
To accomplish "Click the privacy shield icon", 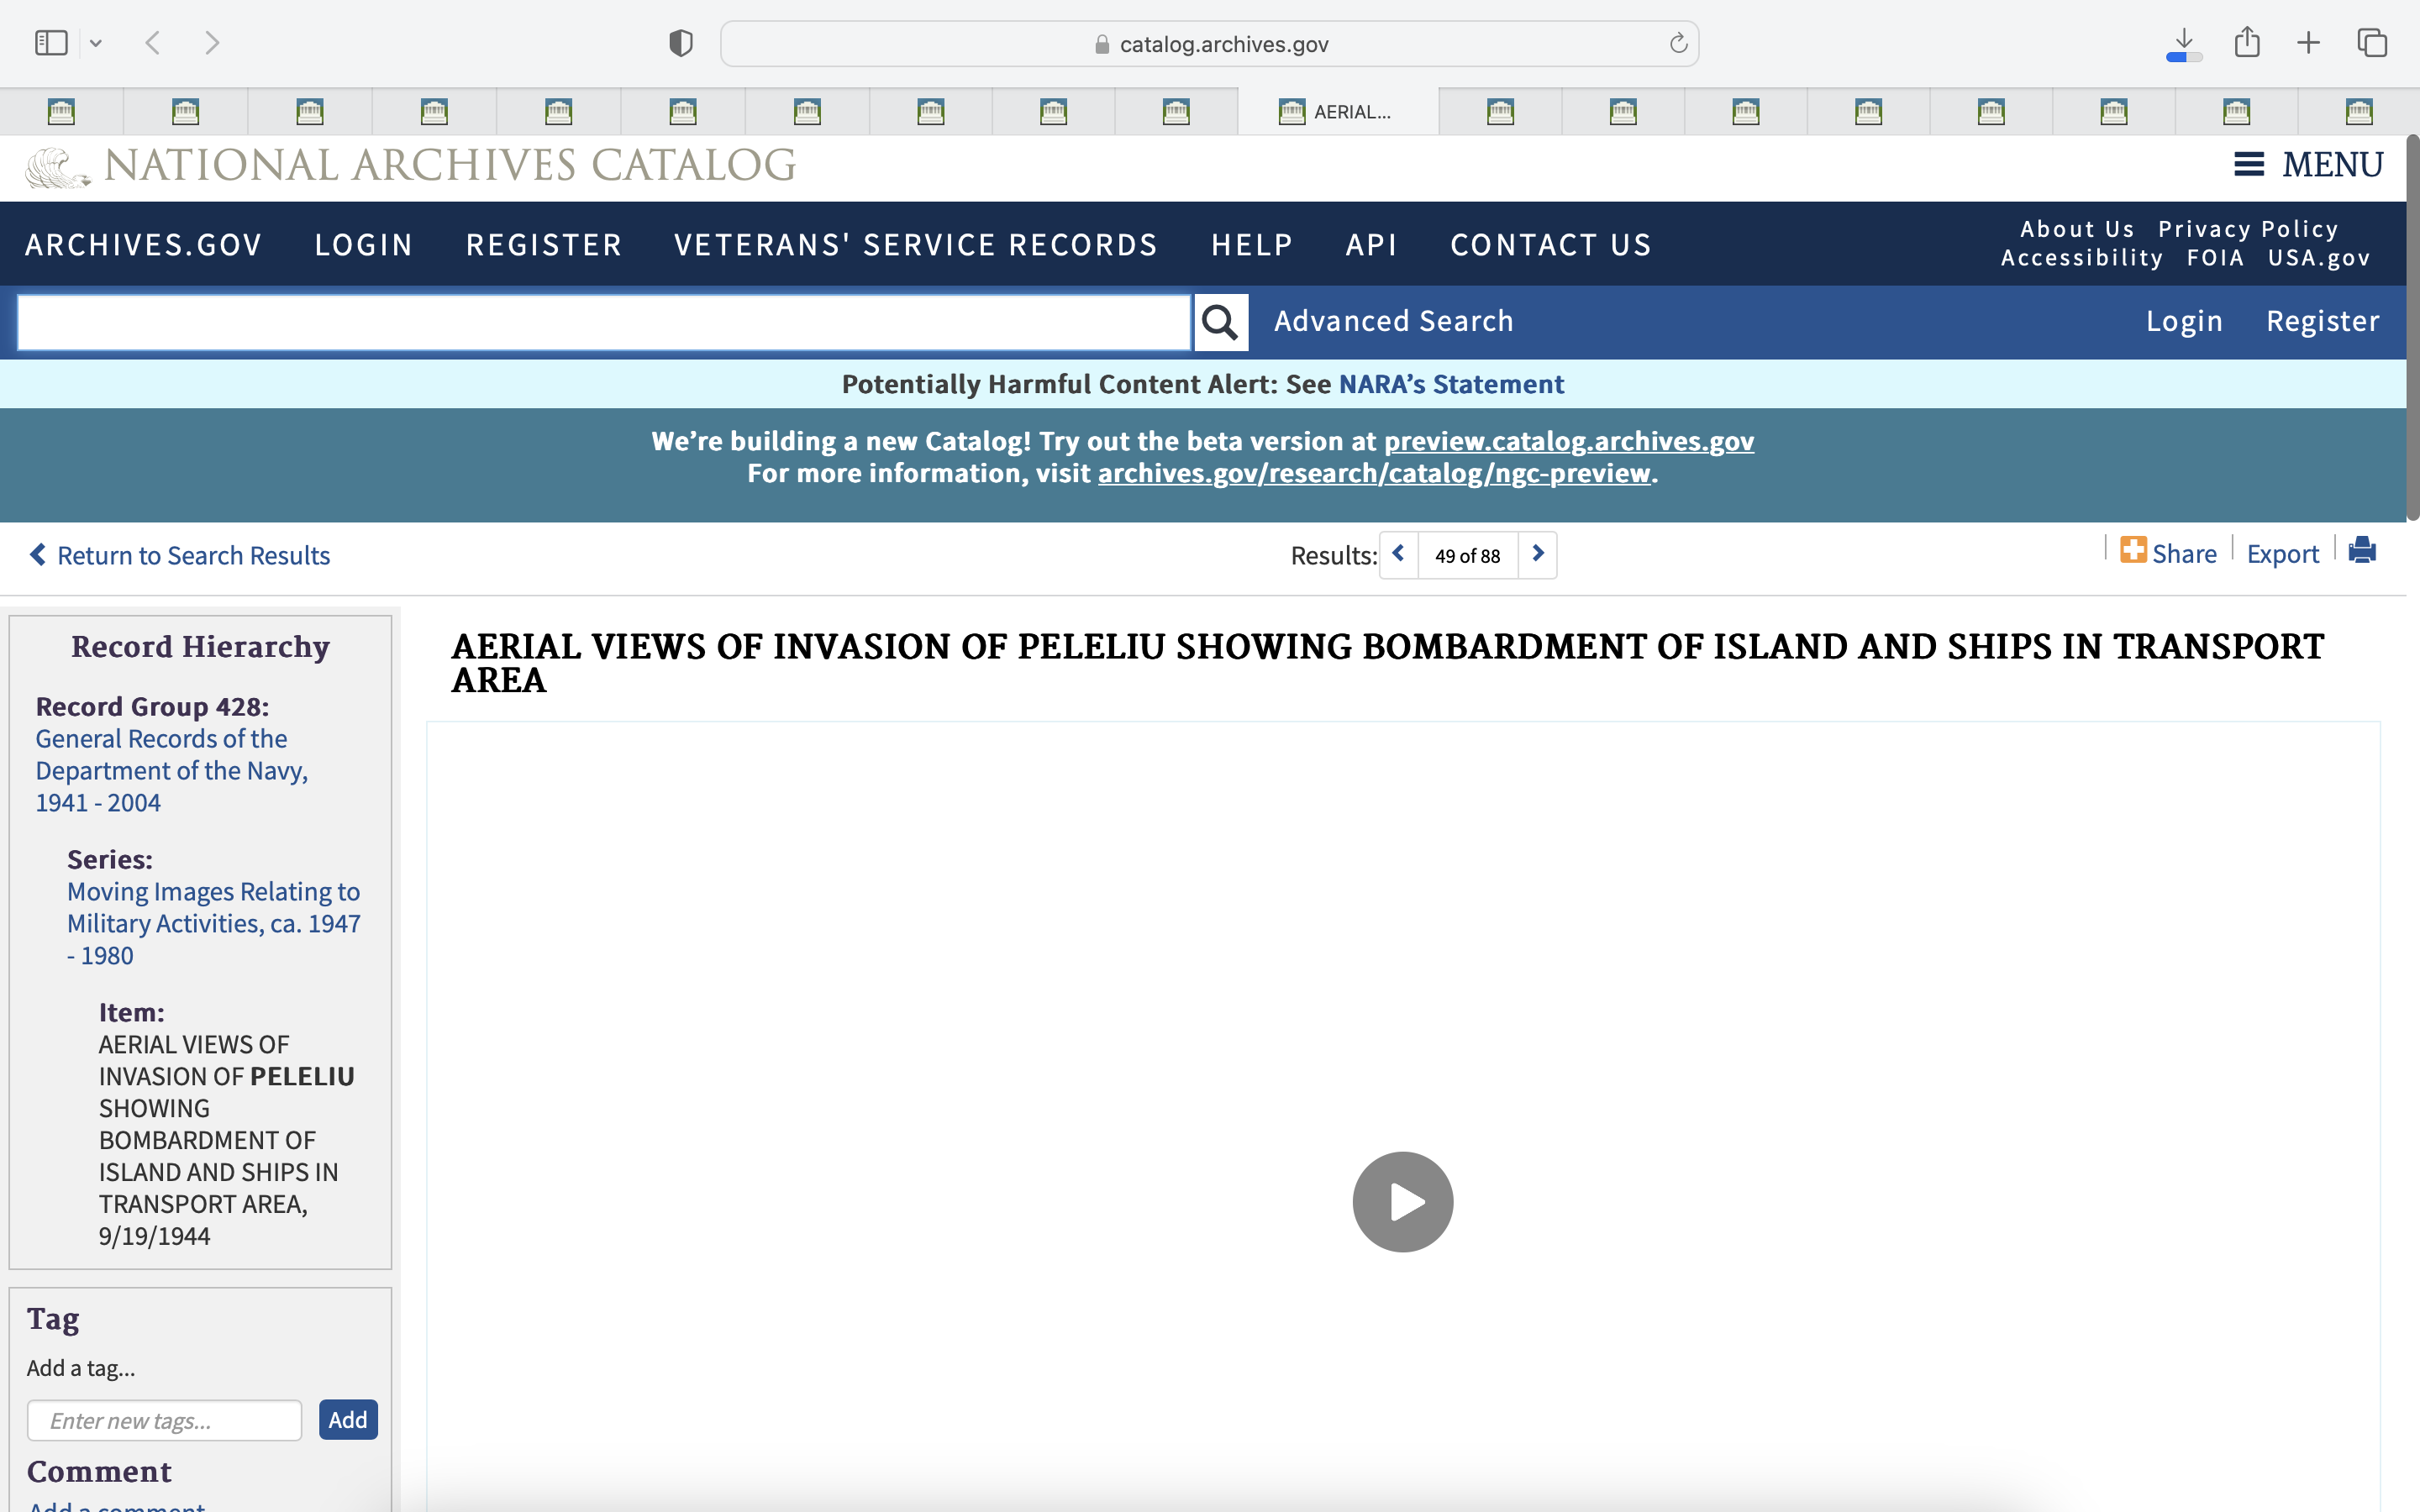I will (680, 43).
